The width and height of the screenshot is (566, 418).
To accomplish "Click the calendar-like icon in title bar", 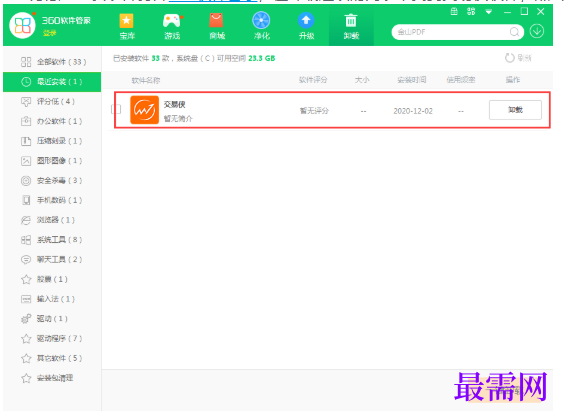I will 454,12.
